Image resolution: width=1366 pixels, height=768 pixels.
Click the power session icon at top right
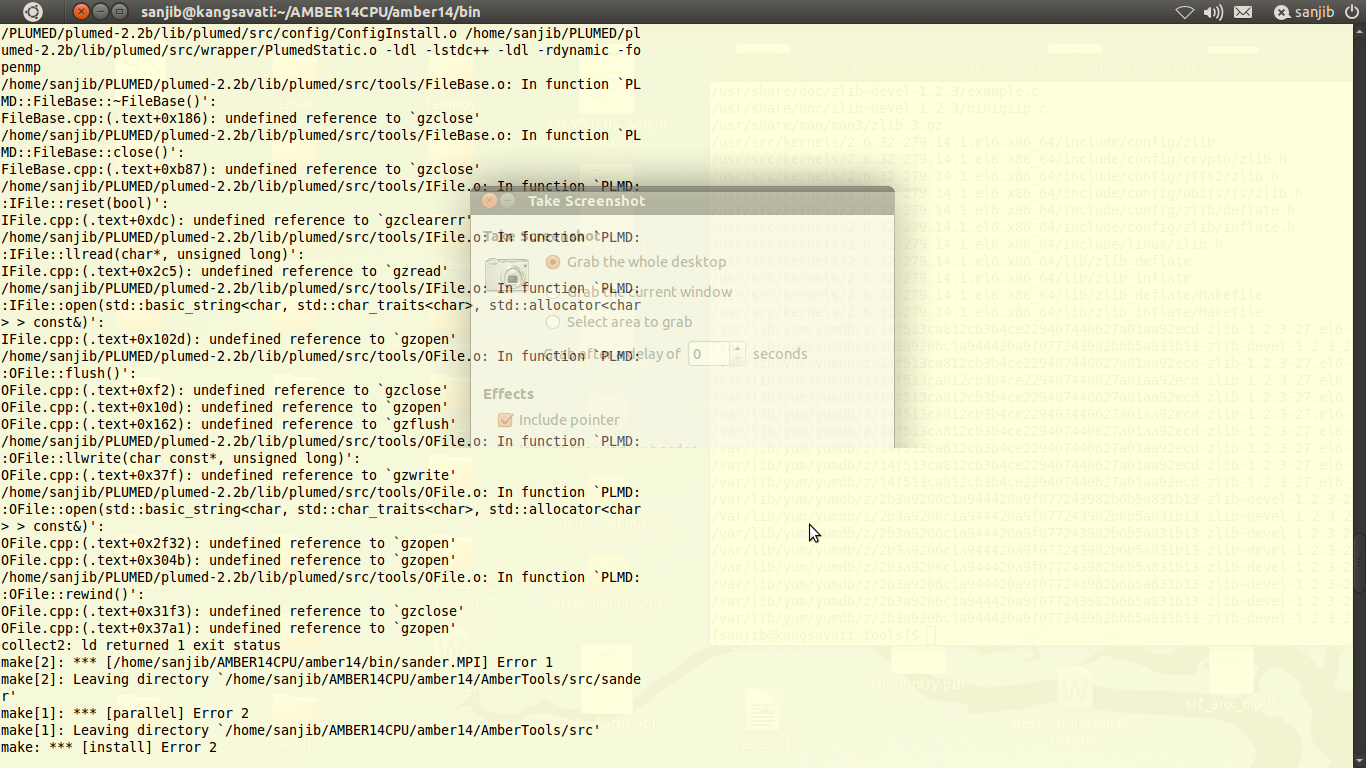click(1350, 12)
